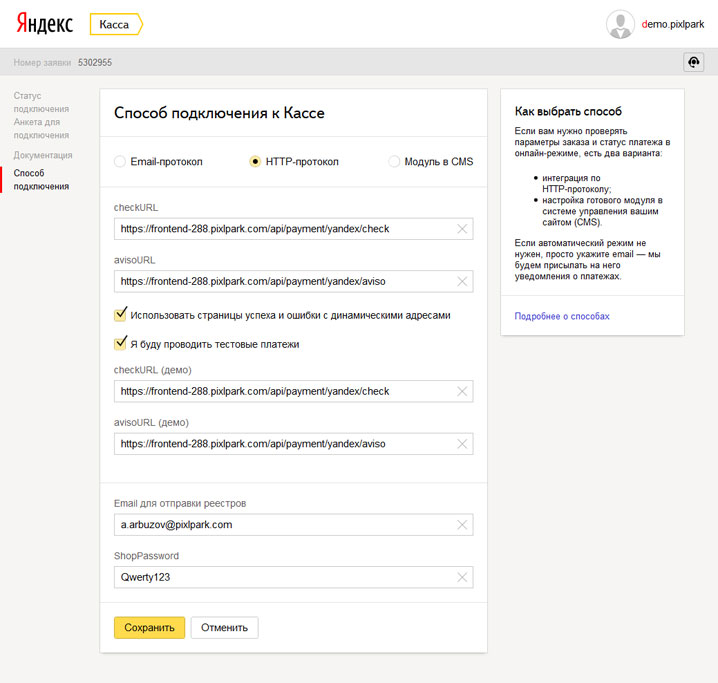Screen dimensions: 718x683
Task: Open the Яндекс logo
Action: [x=45, y=23]
